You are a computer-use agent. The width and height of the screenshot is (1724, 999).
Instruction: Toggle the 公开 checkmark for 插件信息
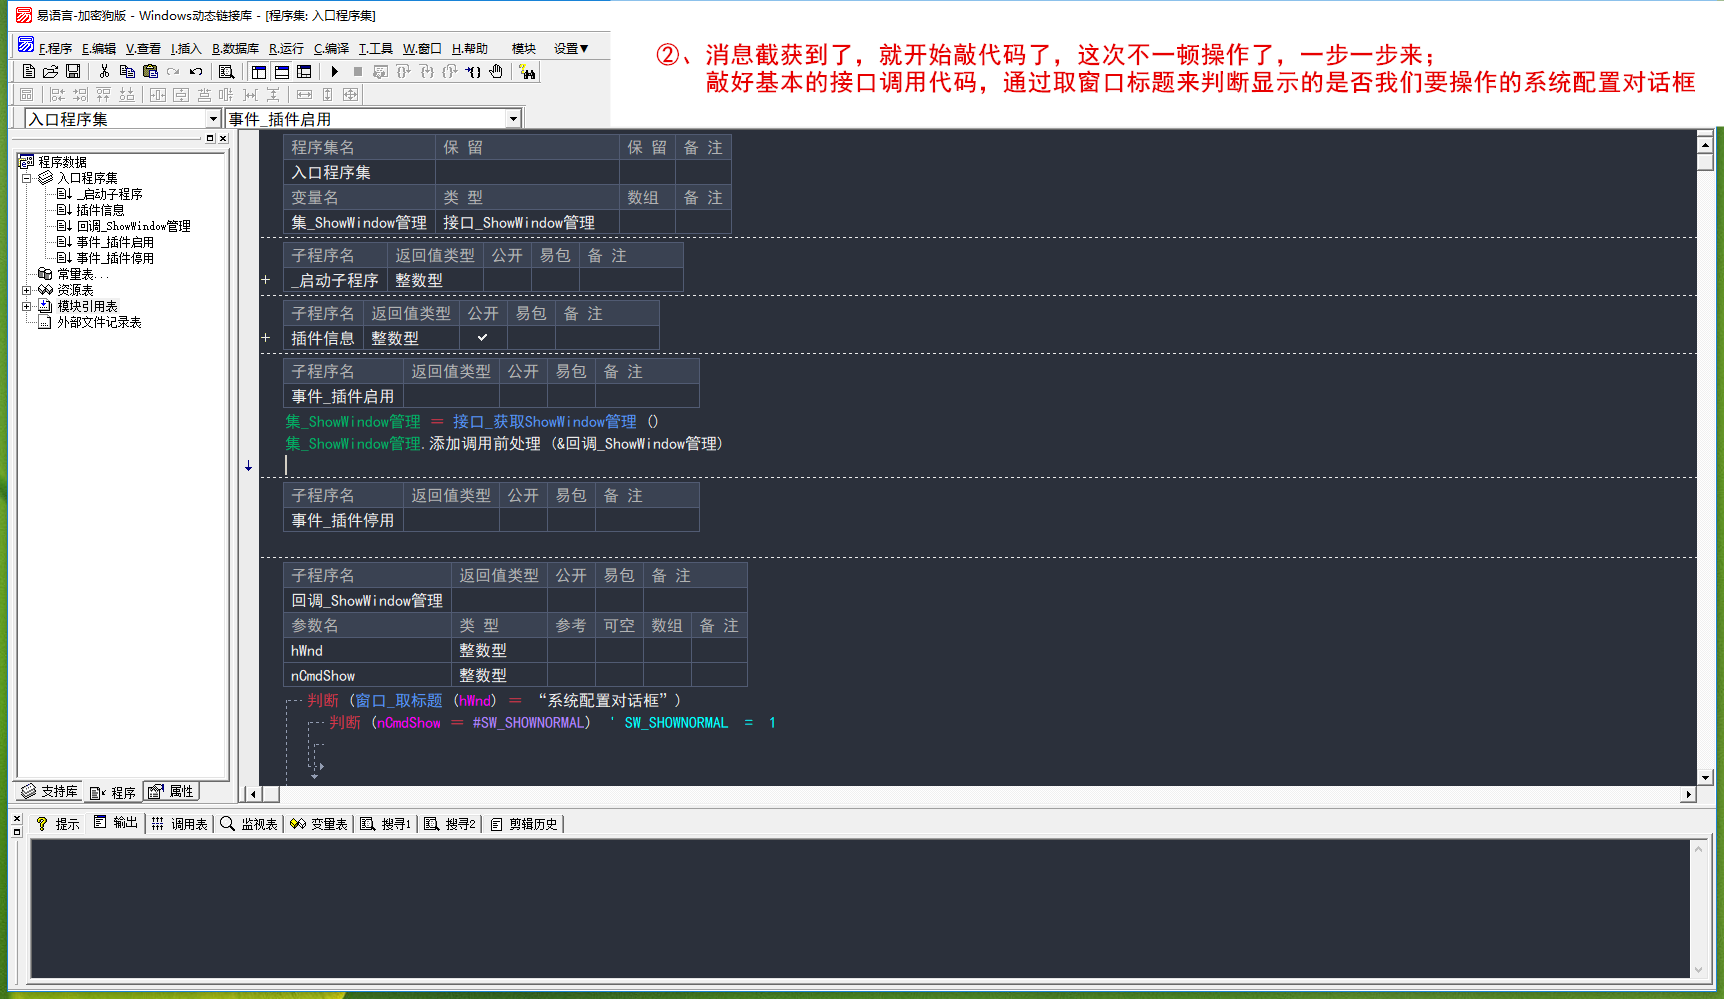click(482, 338)
